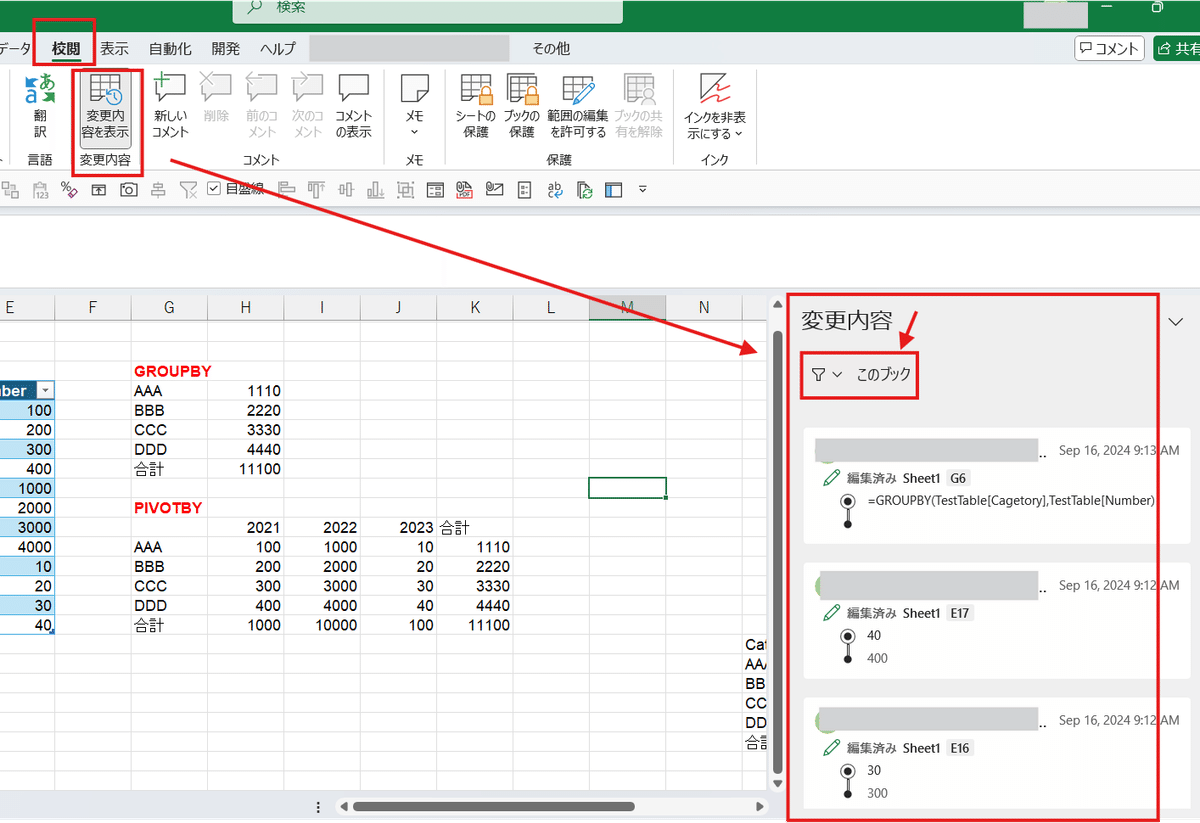Image resolution: width=1200 pixels, height=823 pixels.
Task: Open the table header filter arrow in column E
Action: pos(43,391)
